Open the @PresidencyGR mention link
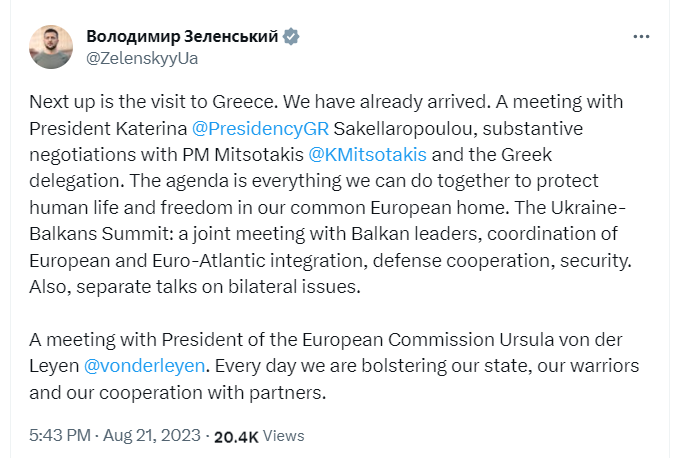Image resolution: width=678 pixels, height=458 pixels. [260, 128]
